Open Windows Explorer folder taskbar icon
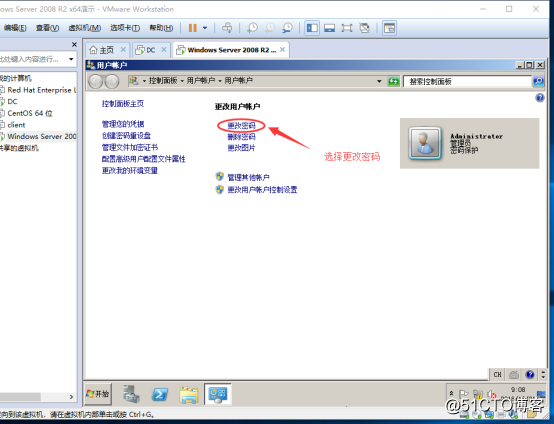 189,395
